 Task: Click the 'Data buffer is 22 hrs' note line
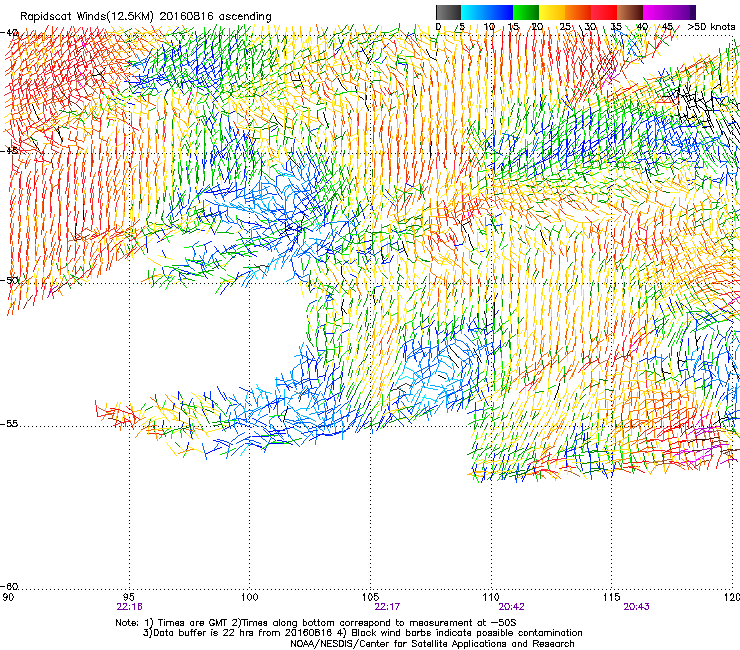pos(362,633)
